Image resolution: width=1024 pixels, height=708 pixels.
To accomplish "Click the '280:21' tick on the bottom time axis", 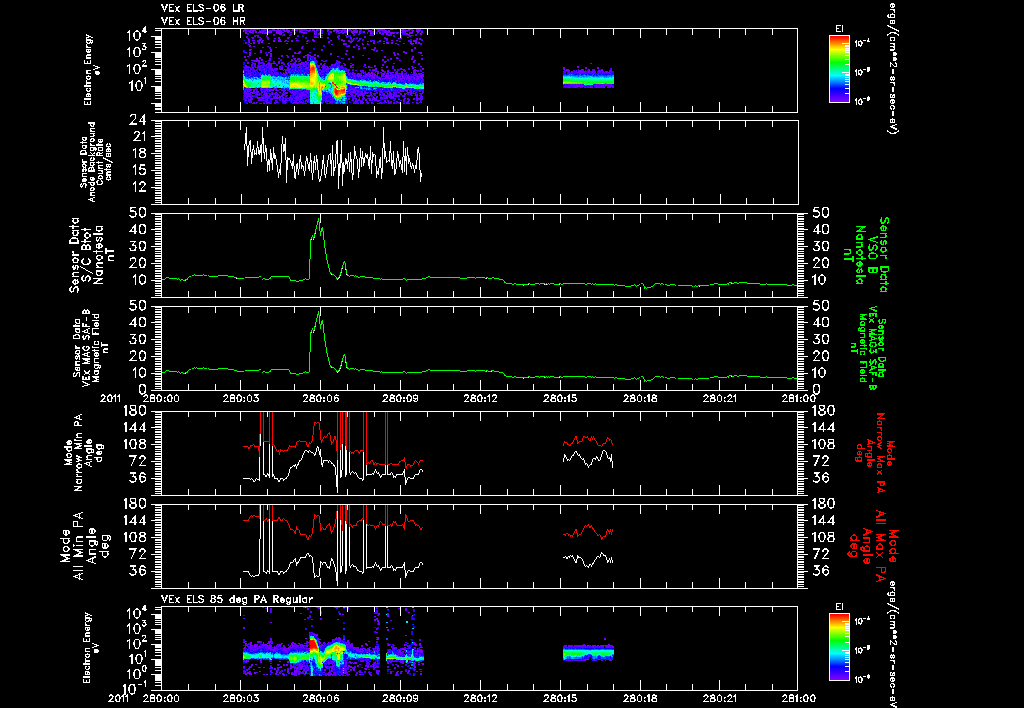I will pyautogui.click(x=721, y=698).
